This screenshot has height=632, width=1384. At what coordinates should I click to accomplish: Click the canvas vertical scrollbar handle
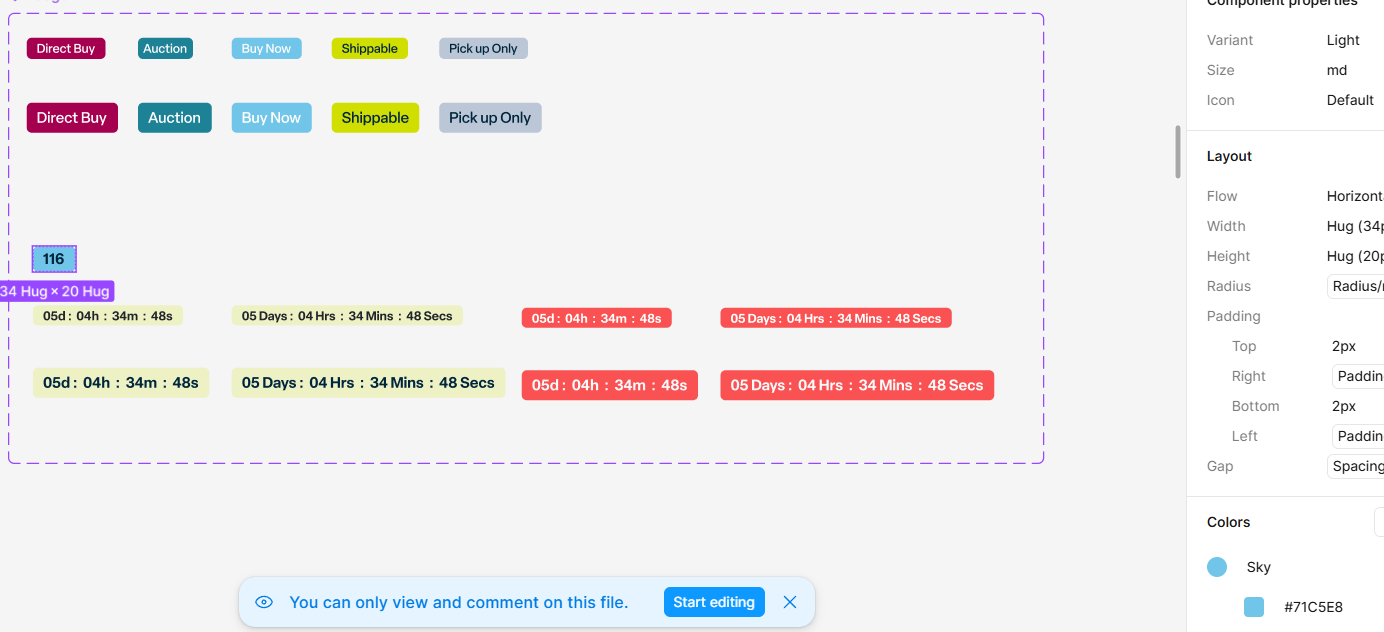pyautogui.click(x=1178, y=152)
